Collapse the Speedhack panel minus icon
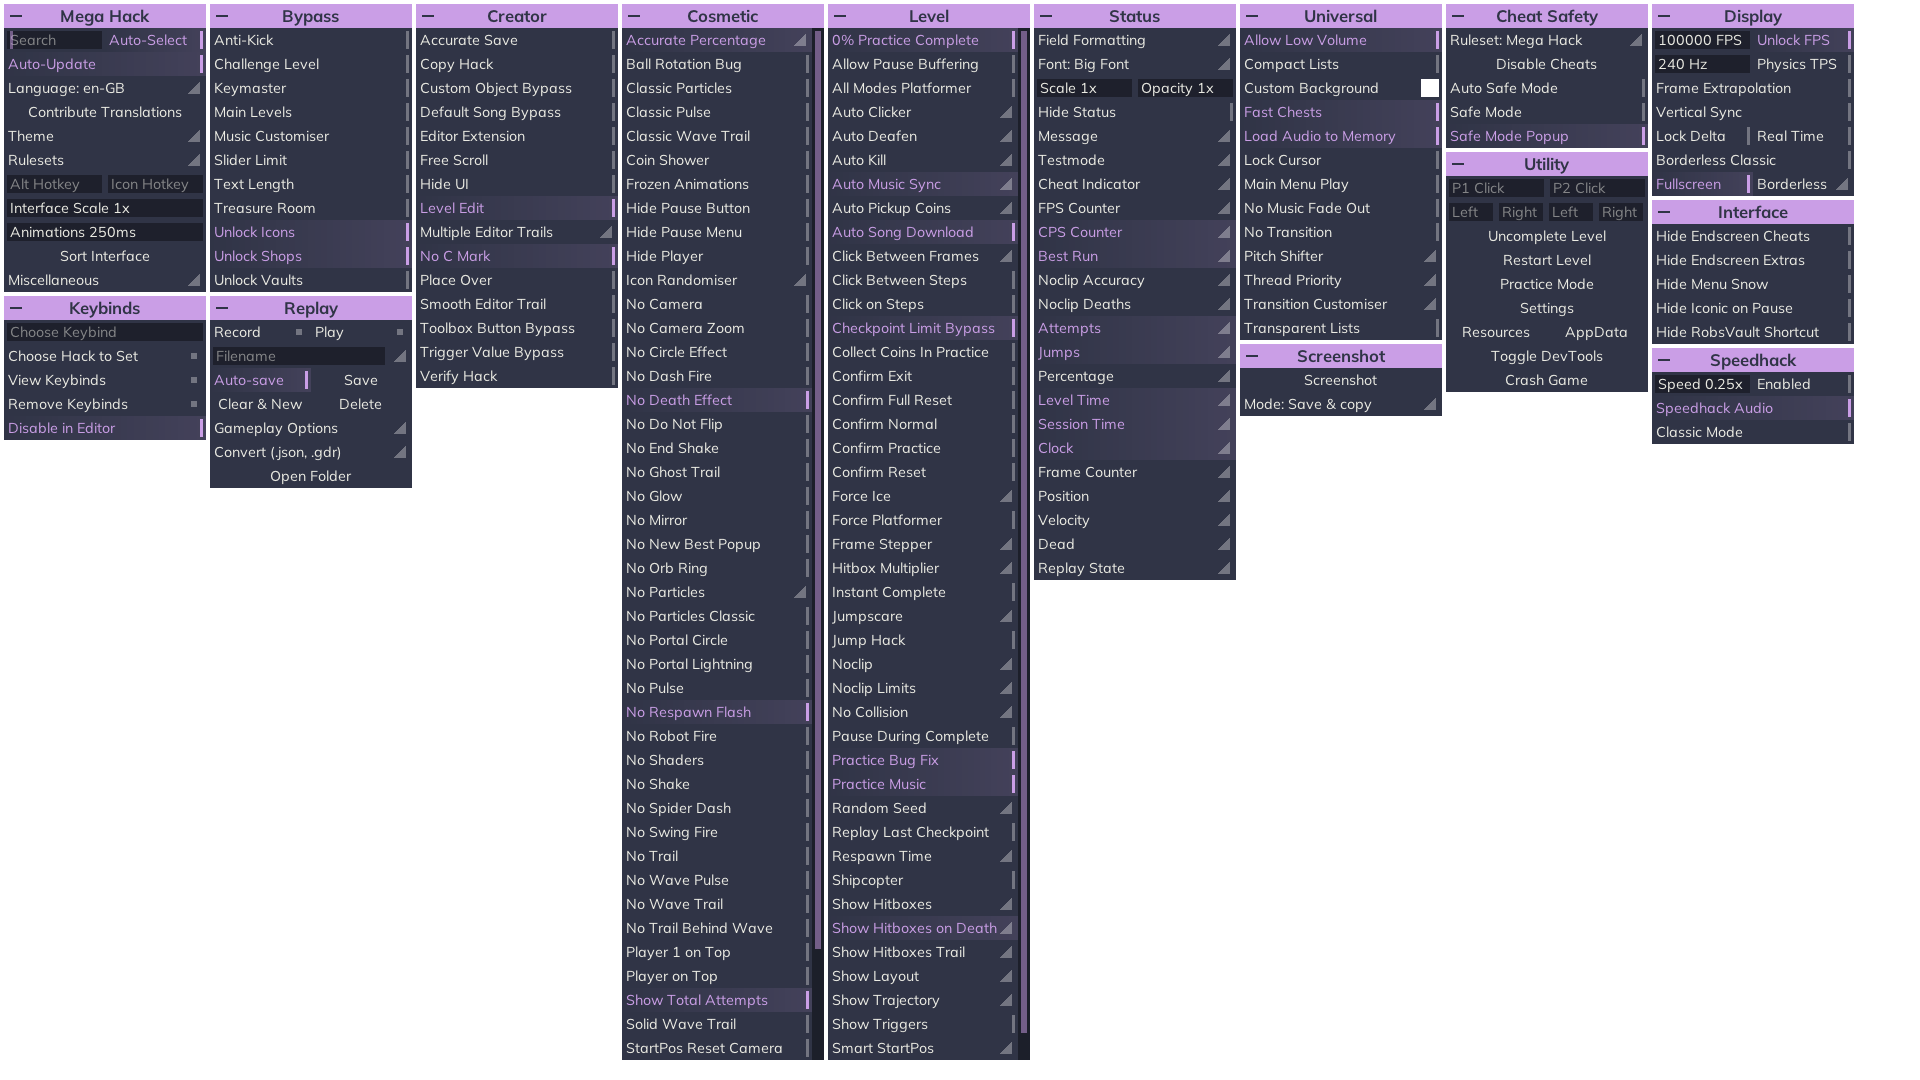This screenshot has height=1080, width=1920. pos(1664,360)
